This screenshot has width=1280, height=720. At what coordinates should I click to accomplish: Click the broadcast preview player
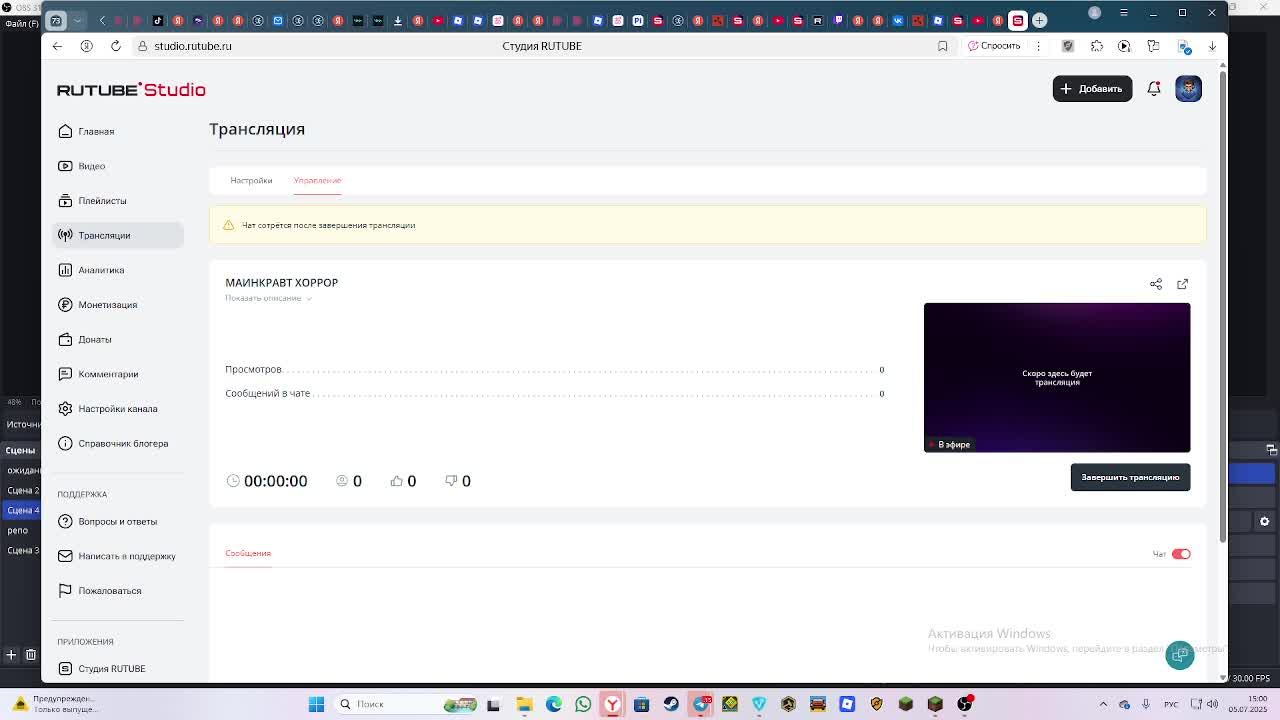click(x=1057, y=378)
